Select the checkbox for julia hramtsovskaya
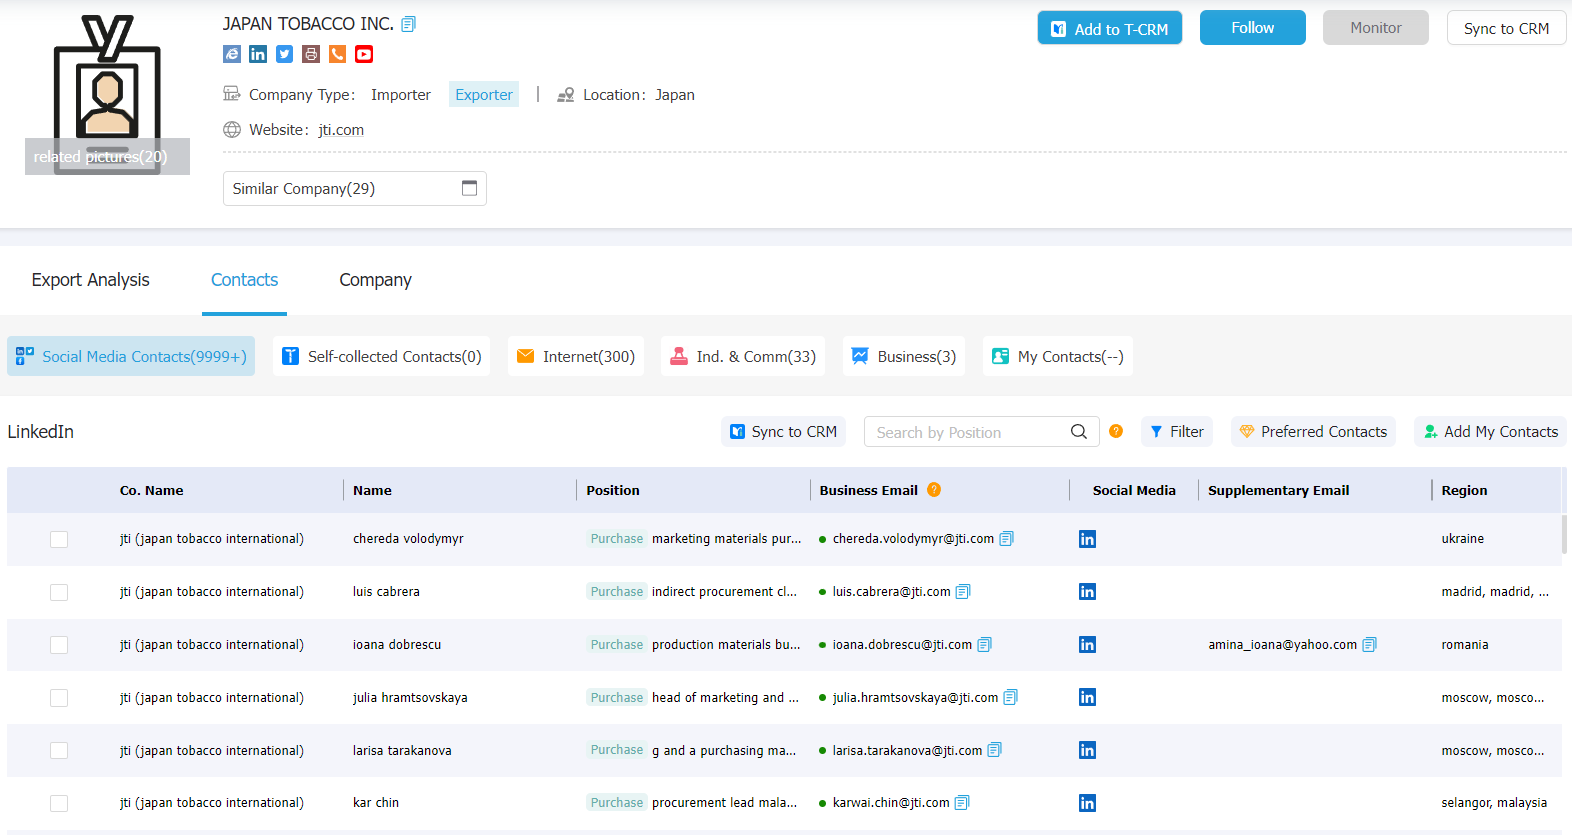The height and width of the screenshot is (835, 1572). (59, 698)
